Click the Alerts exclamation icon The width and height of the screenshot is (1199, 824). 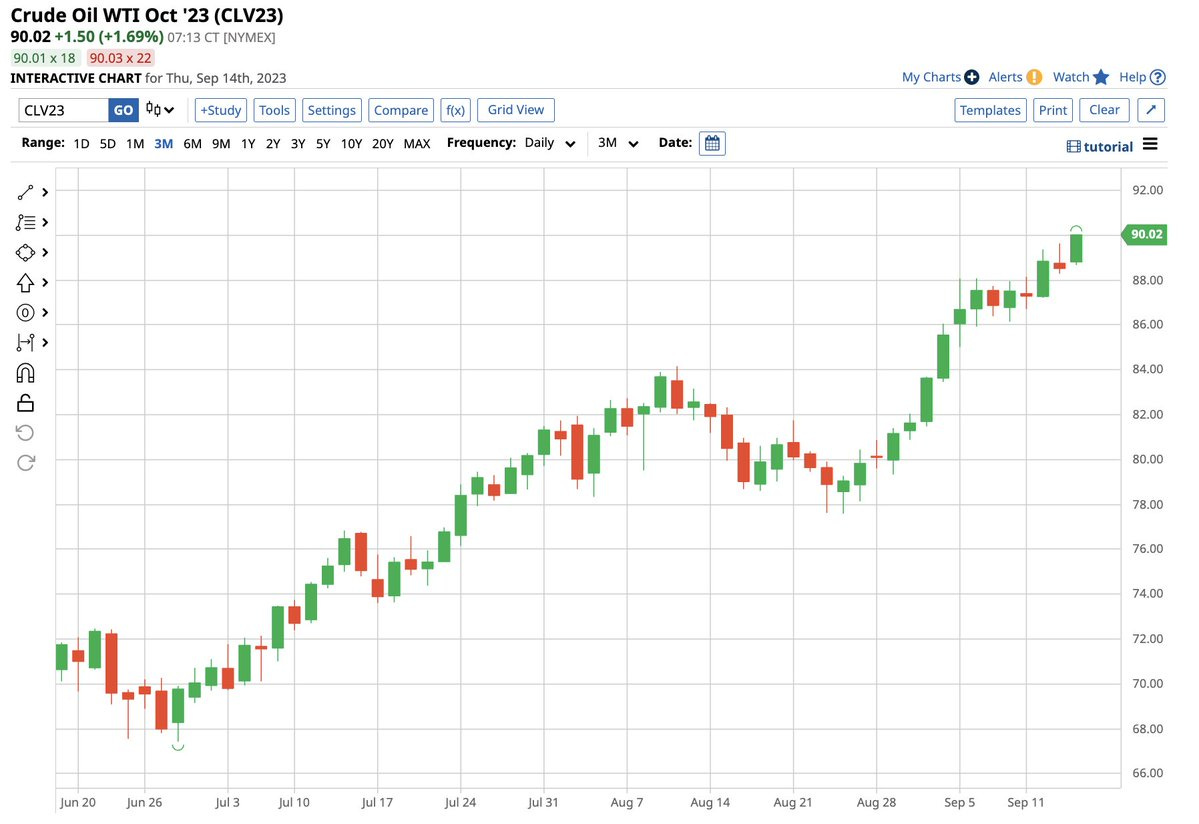(1034, 77)
